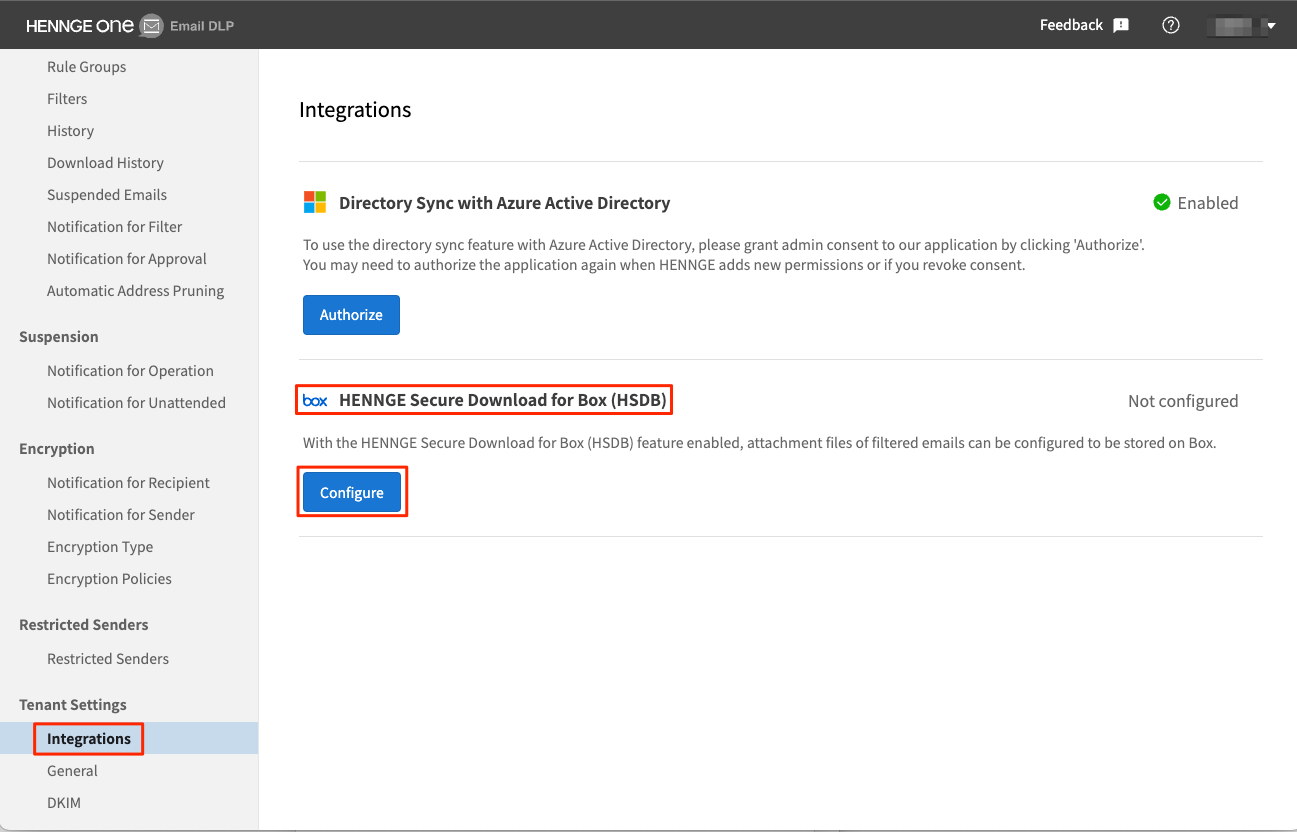Click the green Enabled checkmark icon
Viewport: 1297px width, 832px height.
click(x=1162, y=203)
